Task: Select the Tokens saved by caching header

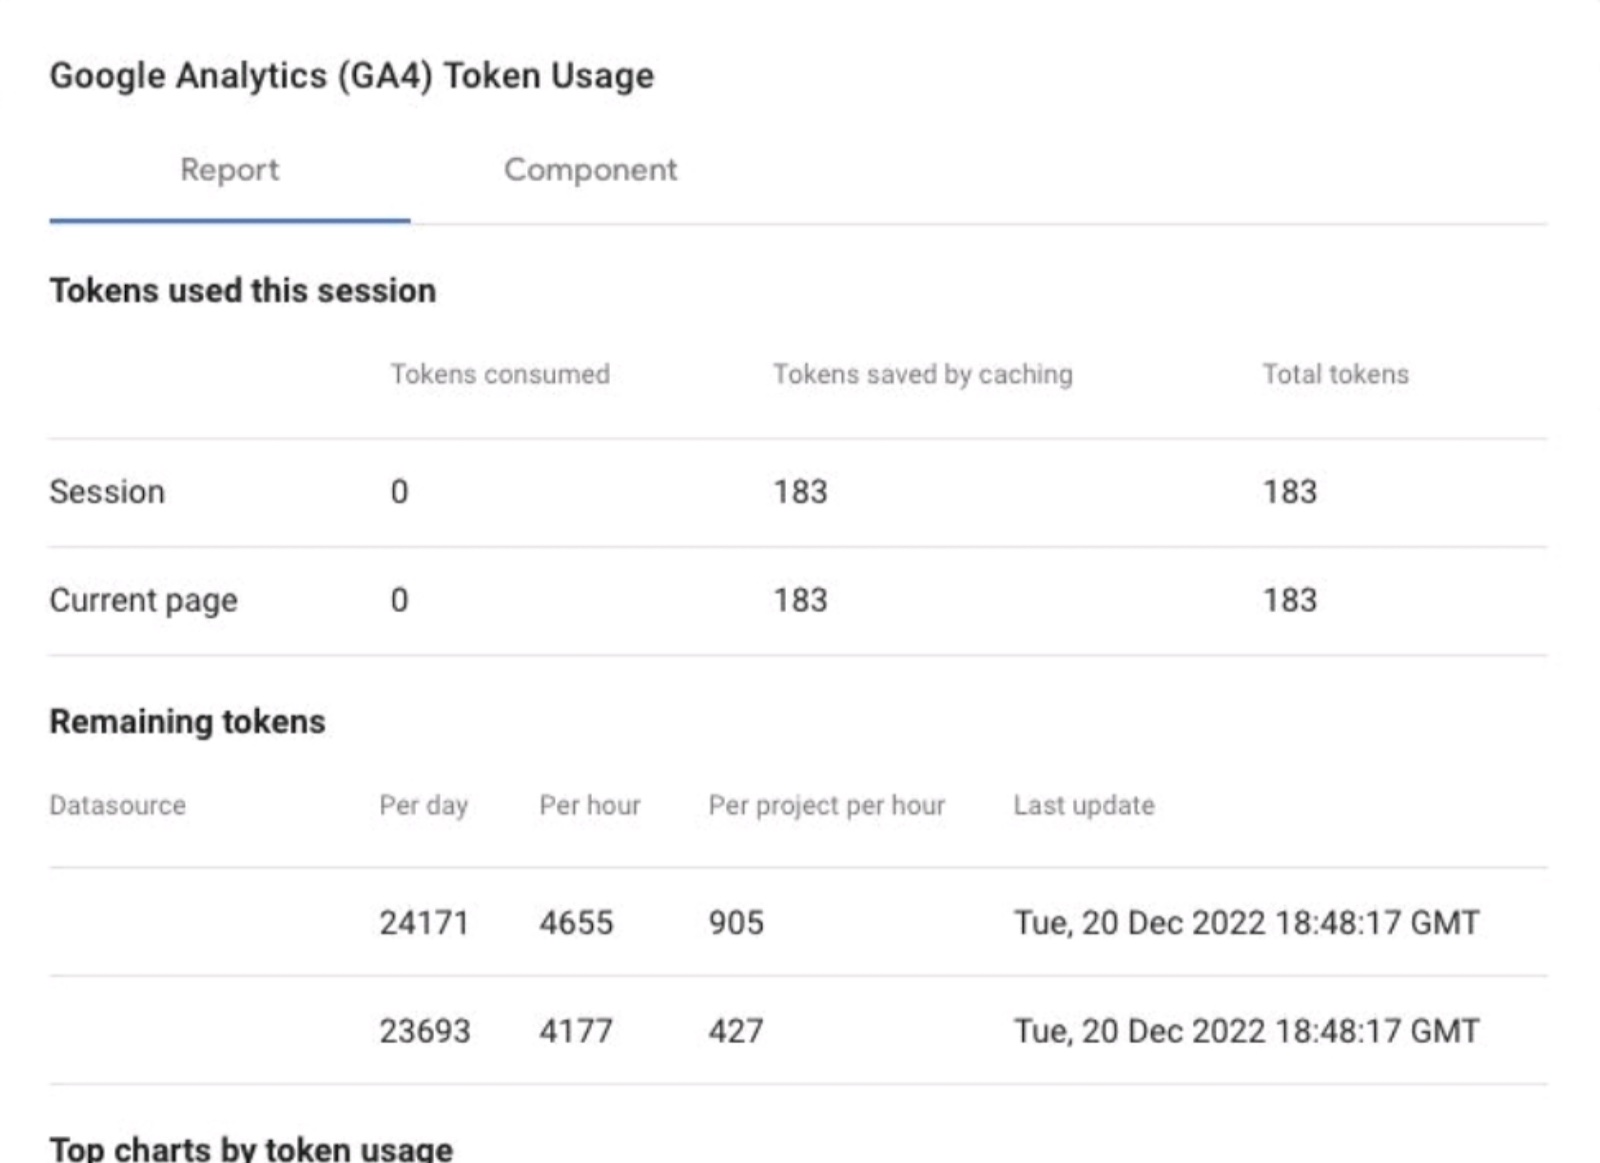Action: tap(922, 374)
